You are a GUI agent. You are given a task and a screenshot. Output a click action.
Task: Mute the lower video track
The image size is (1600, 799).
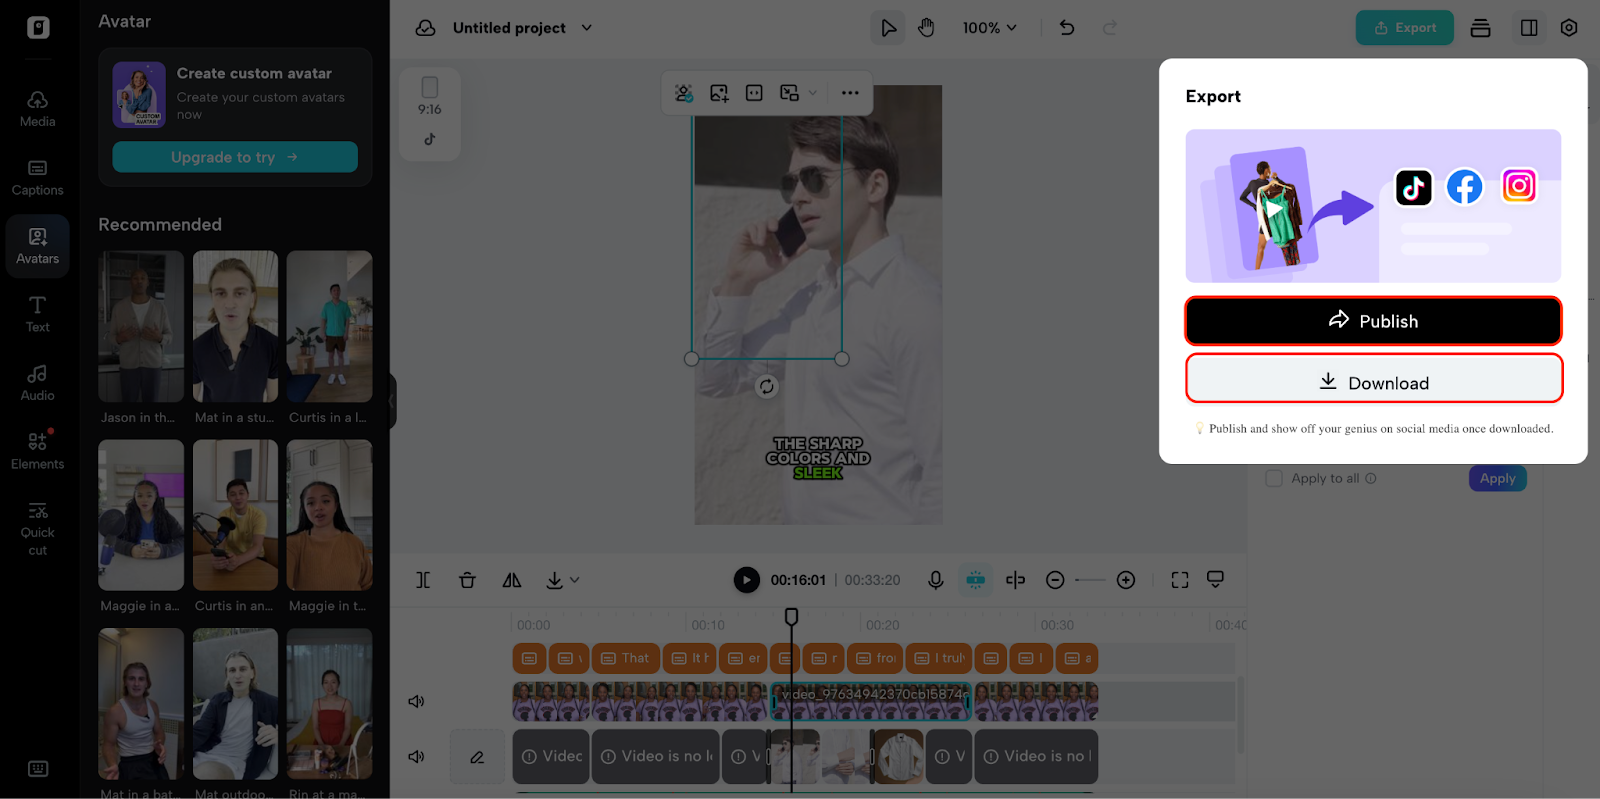point(417,756)
